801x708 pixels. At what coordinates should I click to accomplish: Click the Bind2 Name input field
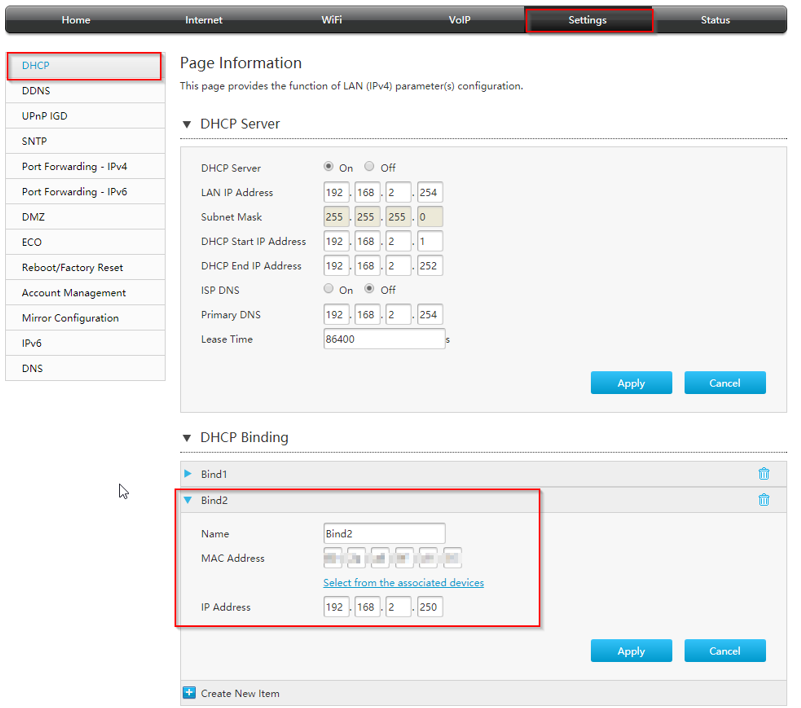pyautogui.click(x=383, y=534)
